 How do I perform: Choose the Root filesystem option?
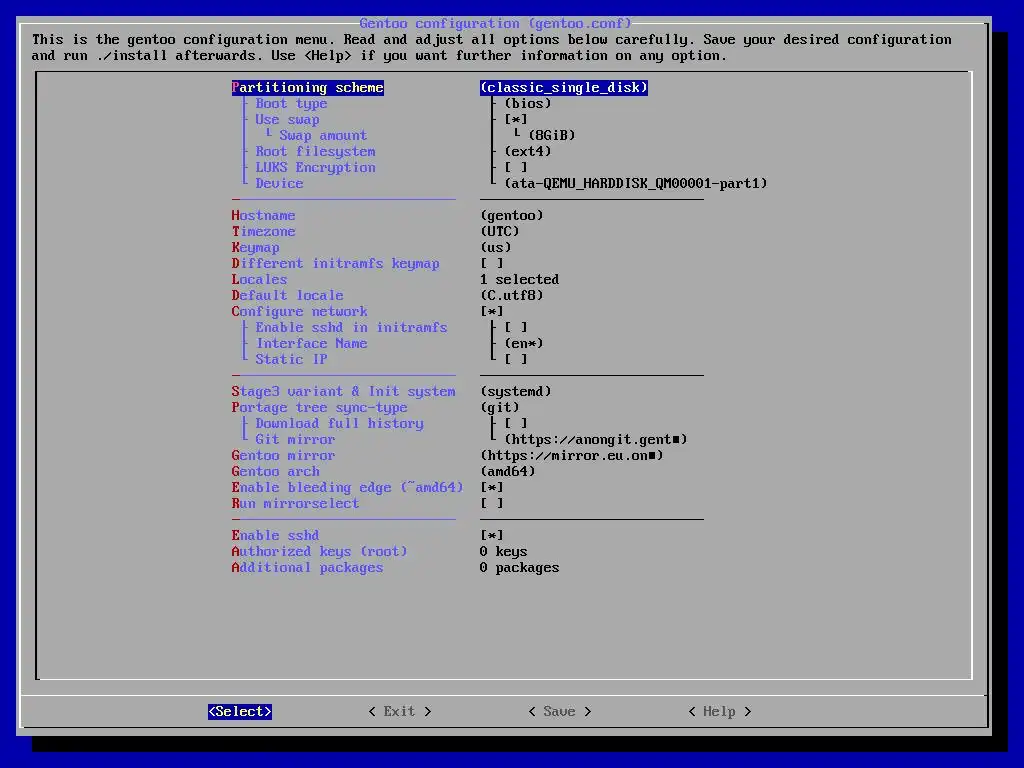pyautogui.click(x=315, y=152)
